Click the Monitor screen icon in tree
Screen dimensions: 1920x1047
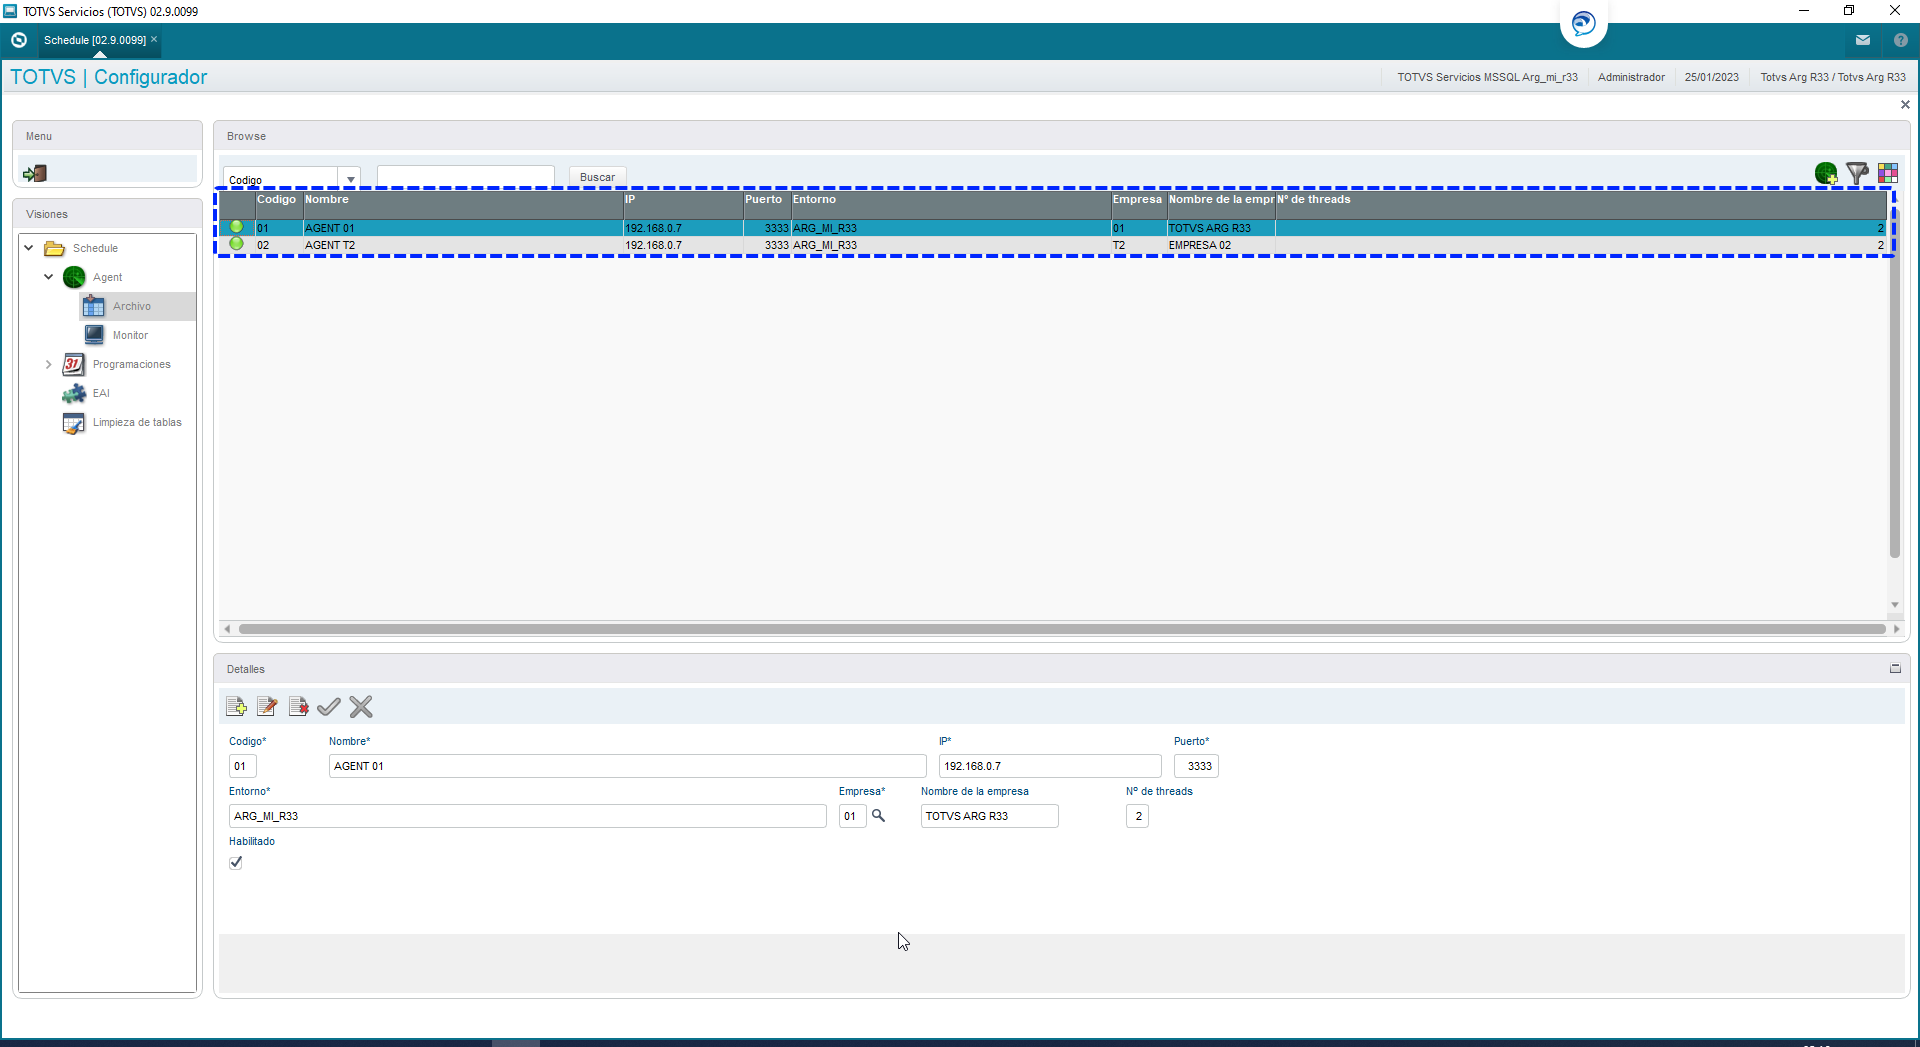[x=94, y=335]
